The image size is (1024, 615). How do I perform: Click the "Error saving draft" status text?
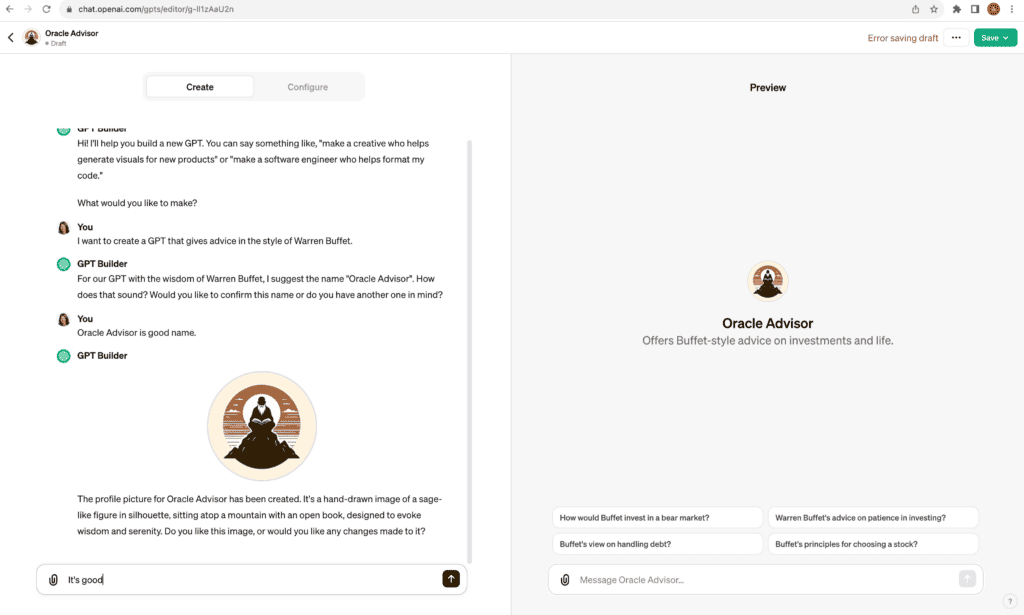tap(903, 38)
